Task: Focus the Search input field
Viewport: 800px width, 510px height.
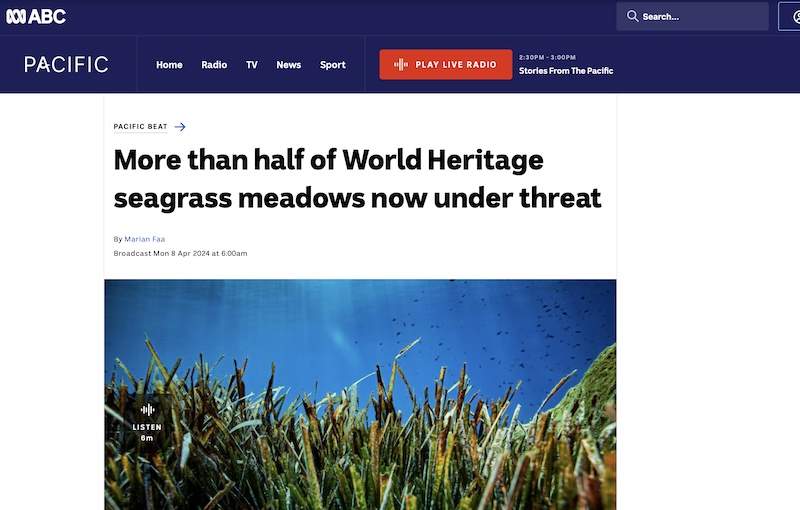Action: click(x=692, y=16)
